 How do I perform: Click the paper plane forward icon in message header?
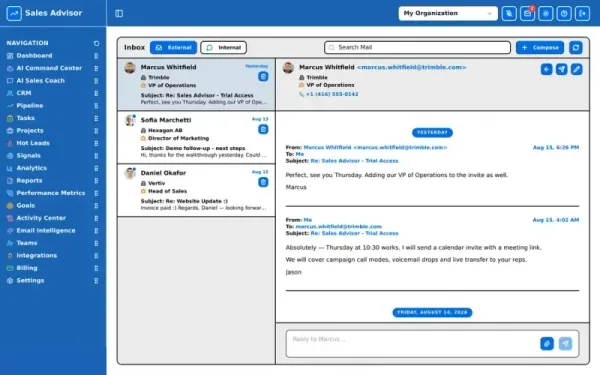(561, 69)
